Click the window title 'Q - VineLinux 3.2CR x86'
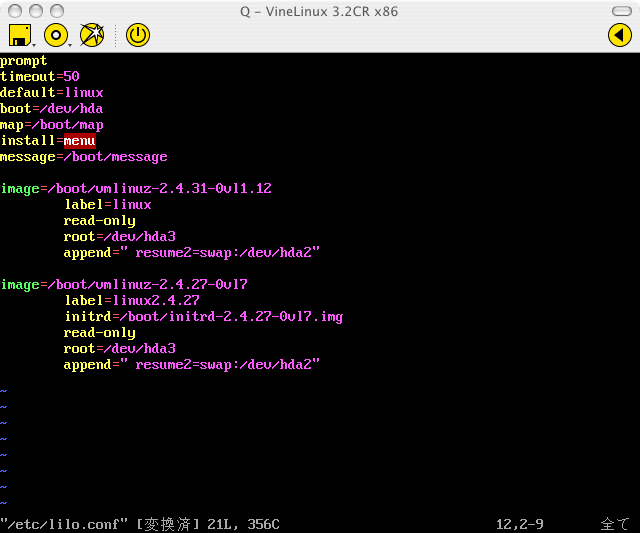Image resolution: width=640 pixels, height=533 pixels. tap(319, 11)
